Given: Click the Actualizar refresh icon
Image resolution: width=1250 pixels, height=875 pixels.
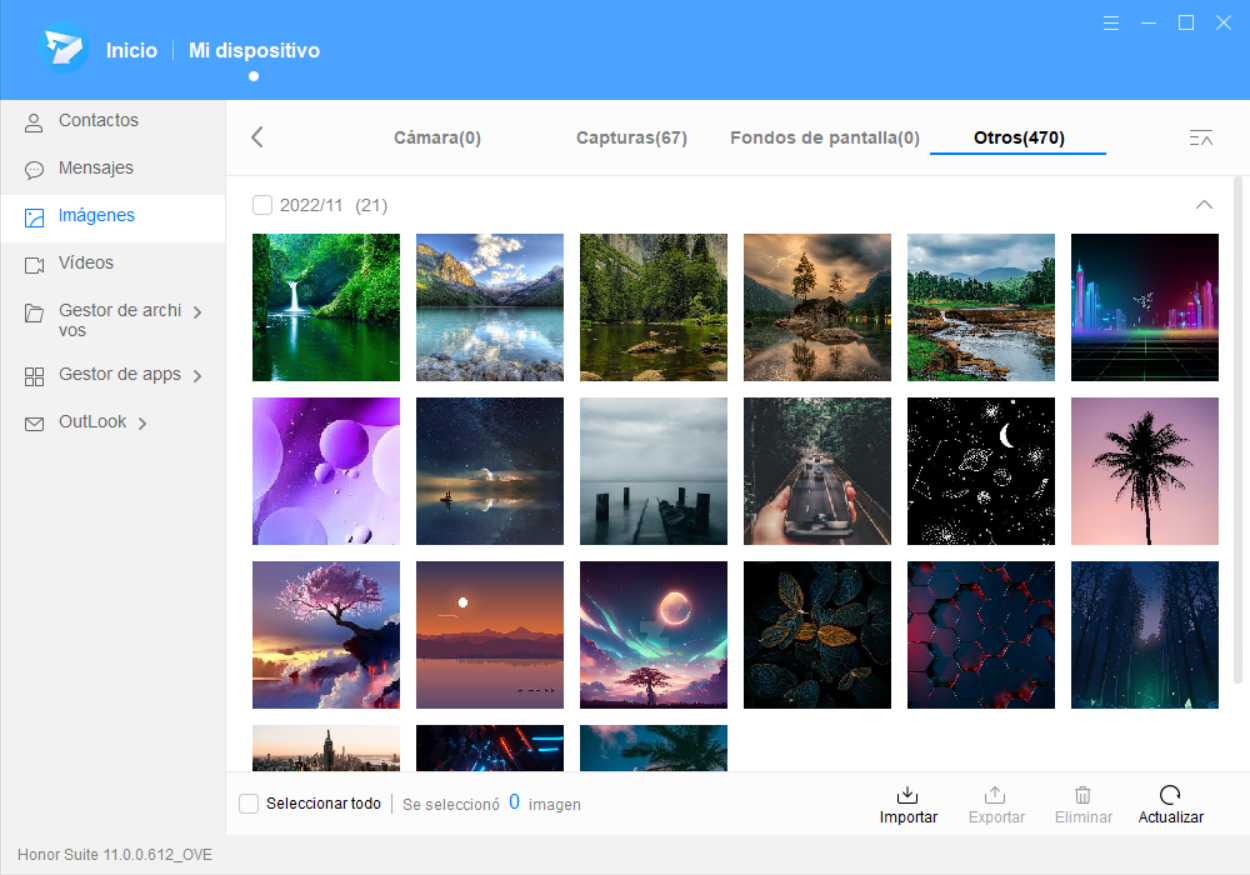Looking at the screenshot, I should pos(1170,796).
